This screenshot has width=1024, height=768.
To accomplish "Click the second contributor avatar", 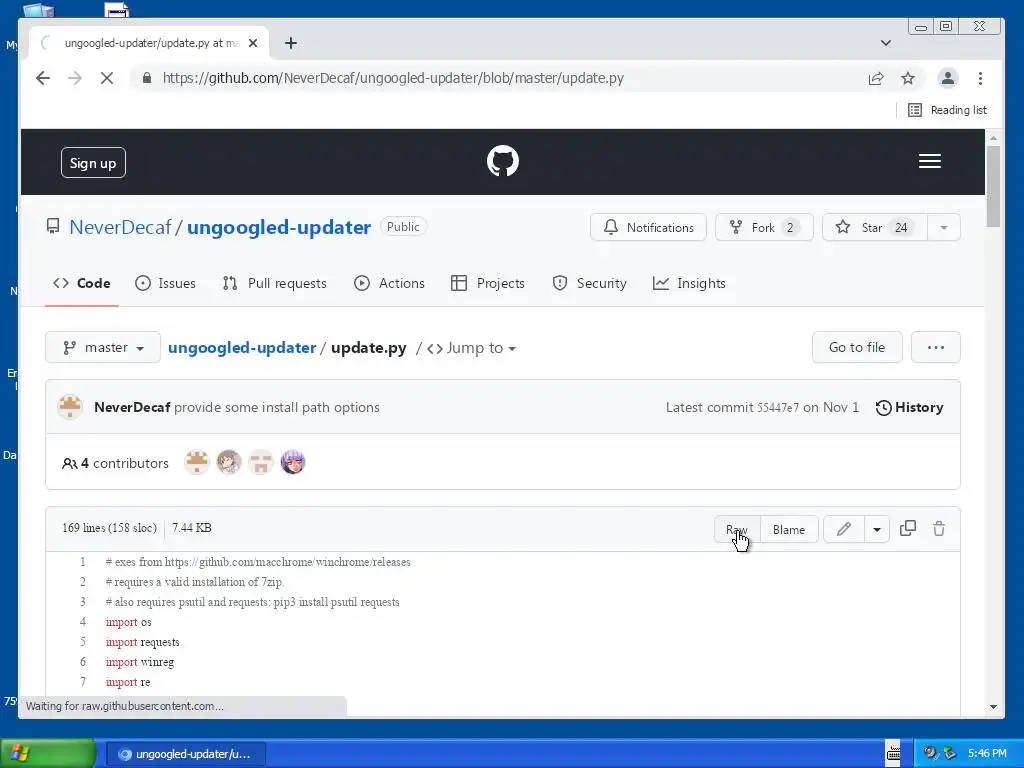I will tap(229, 462).
